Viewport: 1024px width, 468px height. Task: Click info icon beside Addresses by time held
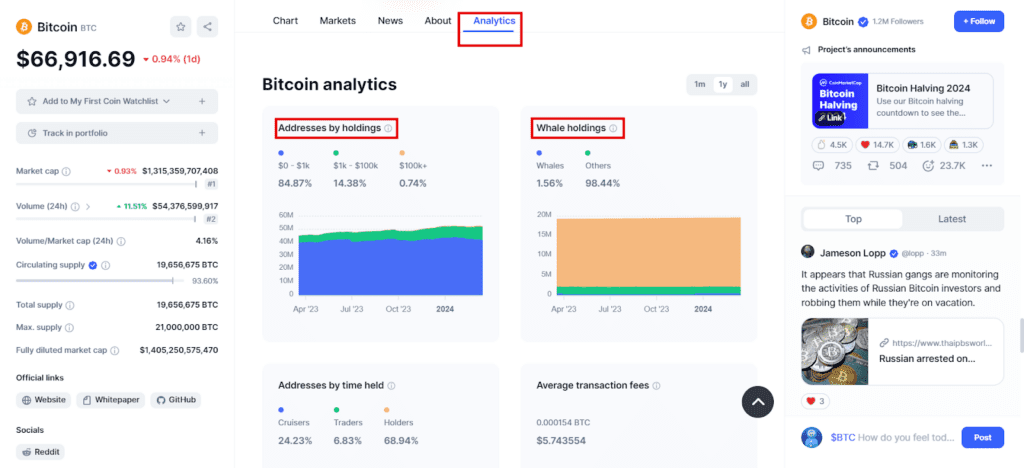(x=391, y=386)
